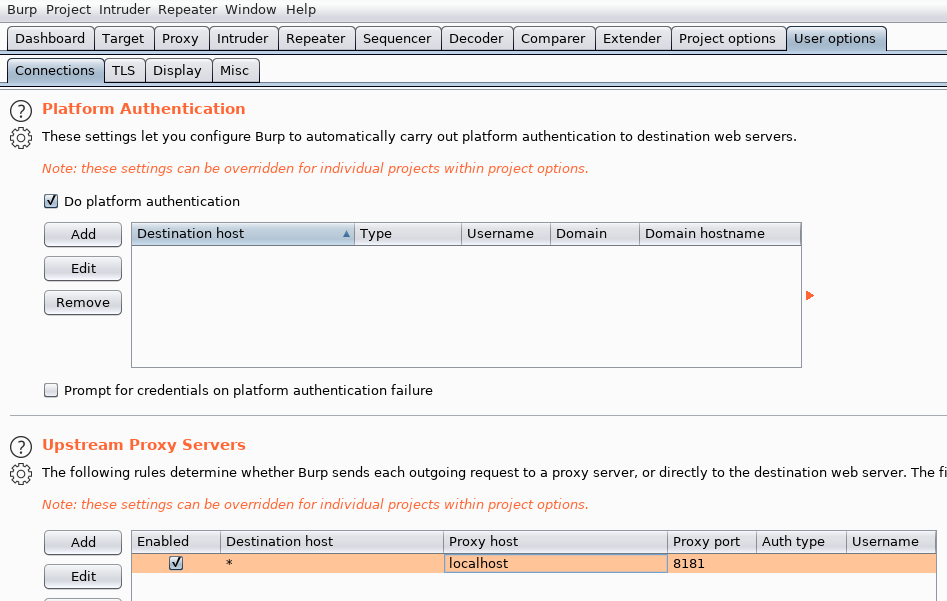Click the localhost Proxy host cell

point(555,563)
